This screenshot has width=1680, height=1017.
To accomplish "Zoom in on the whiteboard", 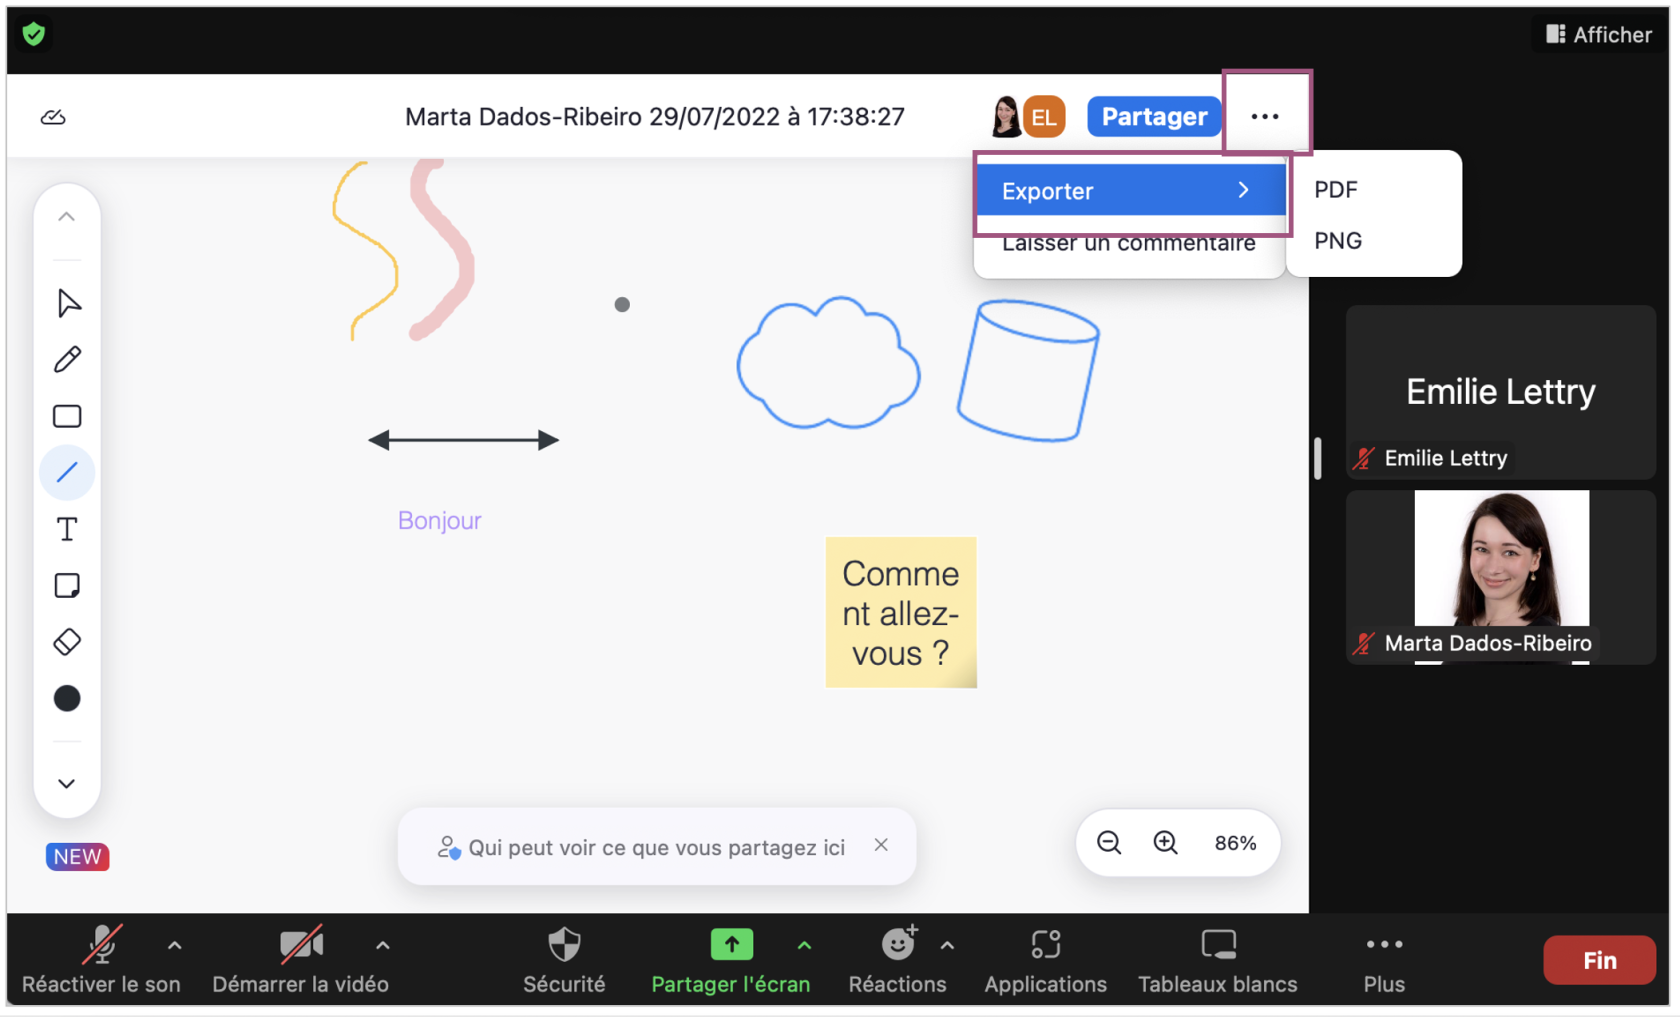I will [1165, 843].
